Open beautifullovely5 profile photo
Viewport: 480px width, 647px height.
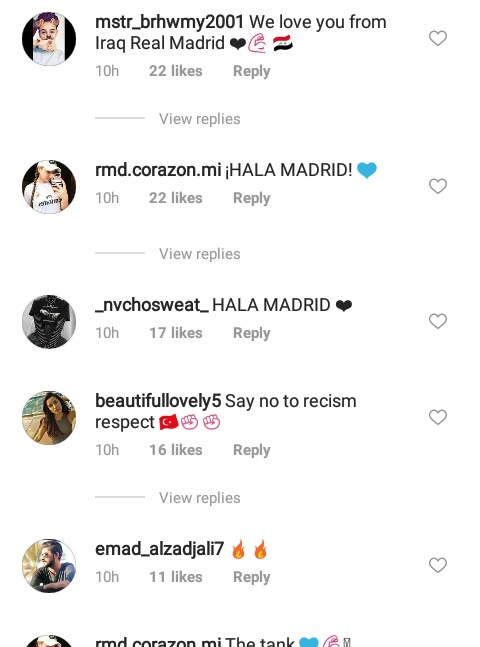(49, 418)
